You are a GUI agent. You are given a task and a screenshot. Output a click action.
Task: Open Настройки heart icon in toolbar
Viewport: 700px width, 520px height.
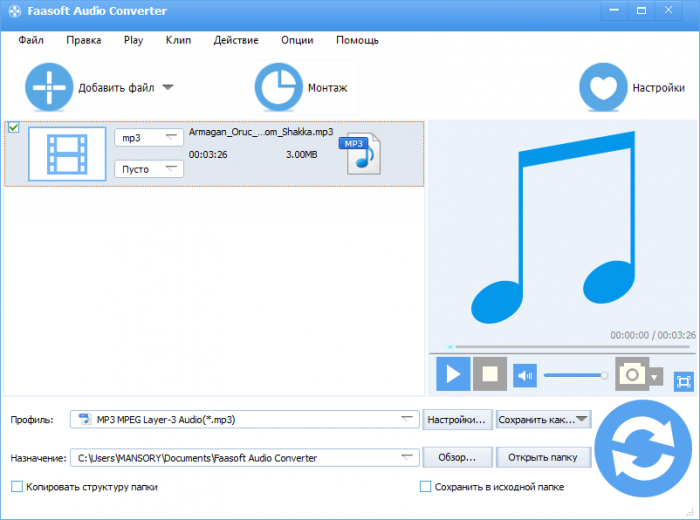(x=604, y=88)
